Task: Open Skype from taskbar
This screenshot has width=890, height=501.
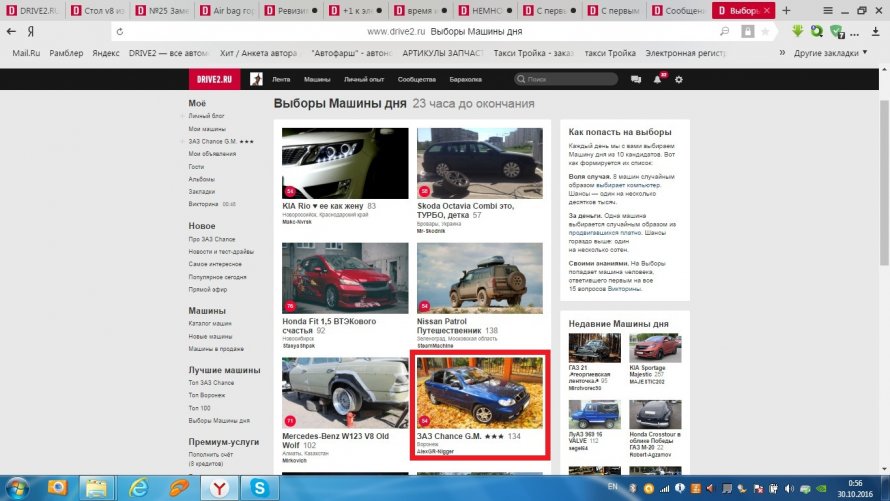Action: (x=259, y=488)
